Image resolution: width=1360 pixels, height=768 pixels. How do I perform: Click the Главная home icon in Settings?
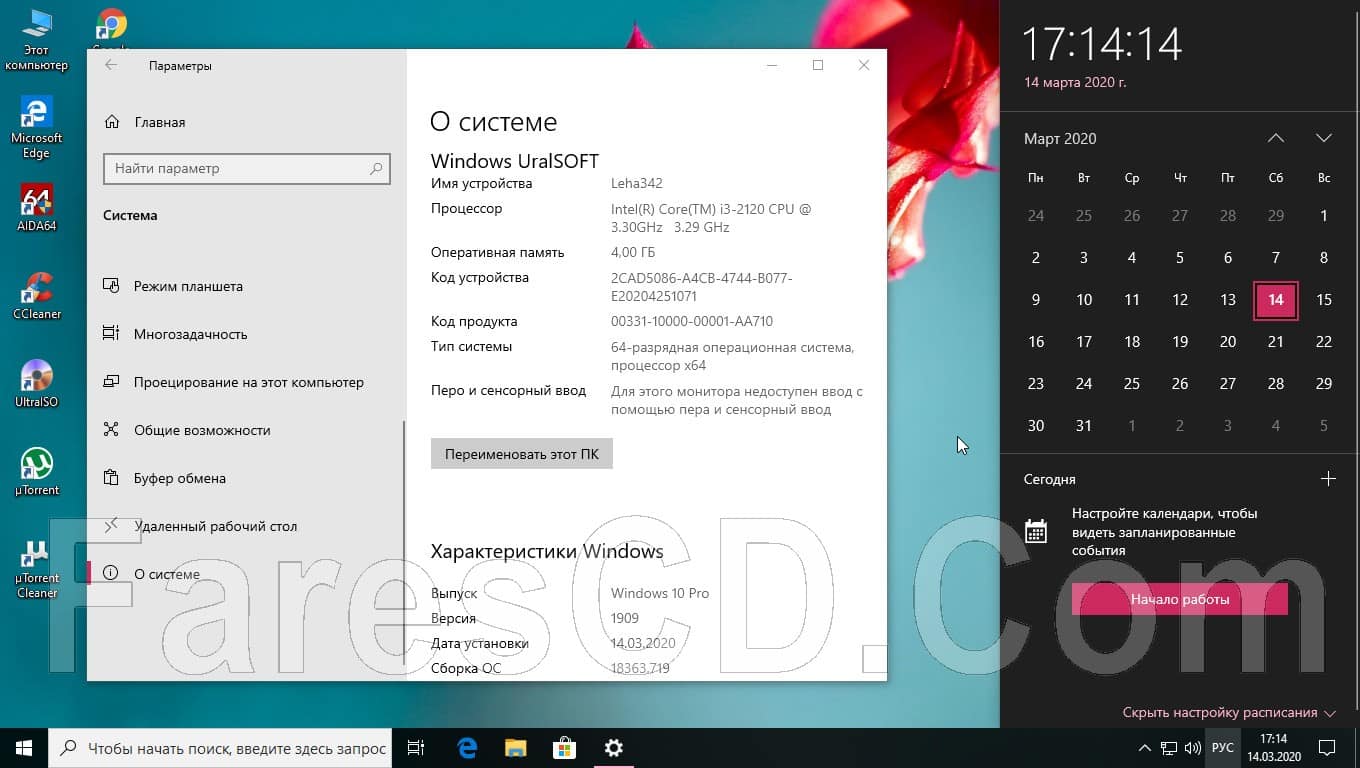coord(112,122)
